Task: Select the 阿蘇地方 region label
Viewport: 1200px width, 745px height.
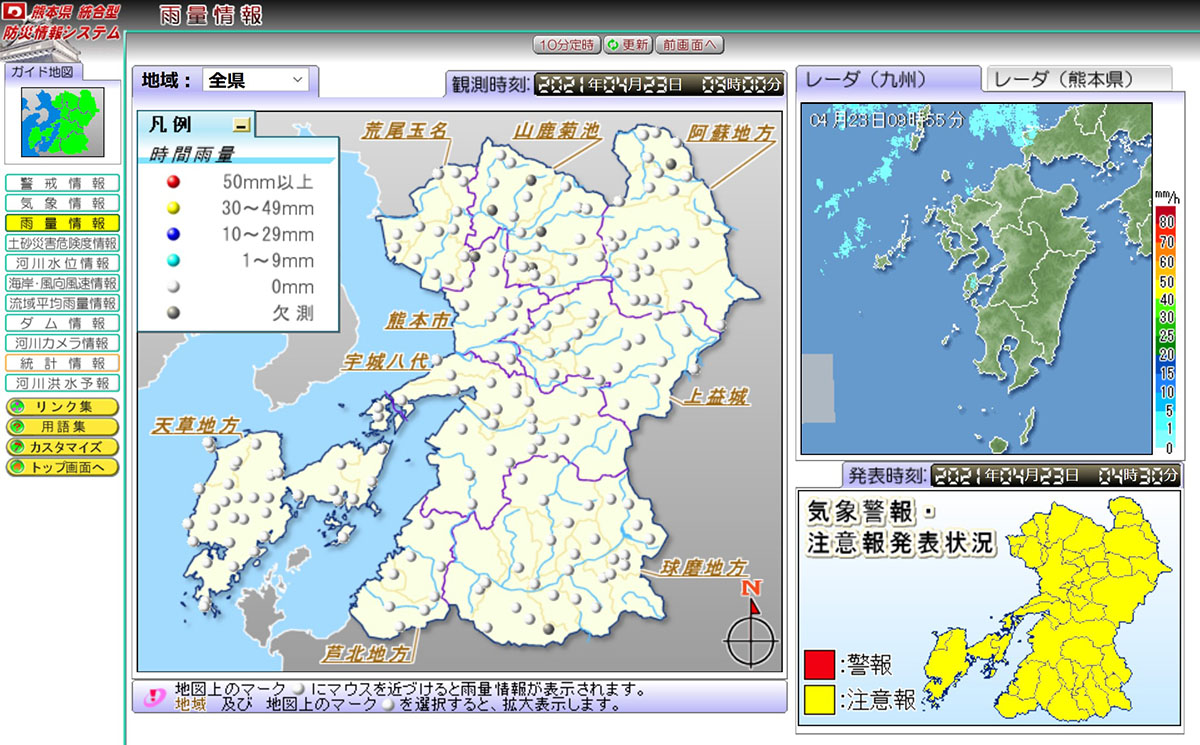Action: (731, 133)
